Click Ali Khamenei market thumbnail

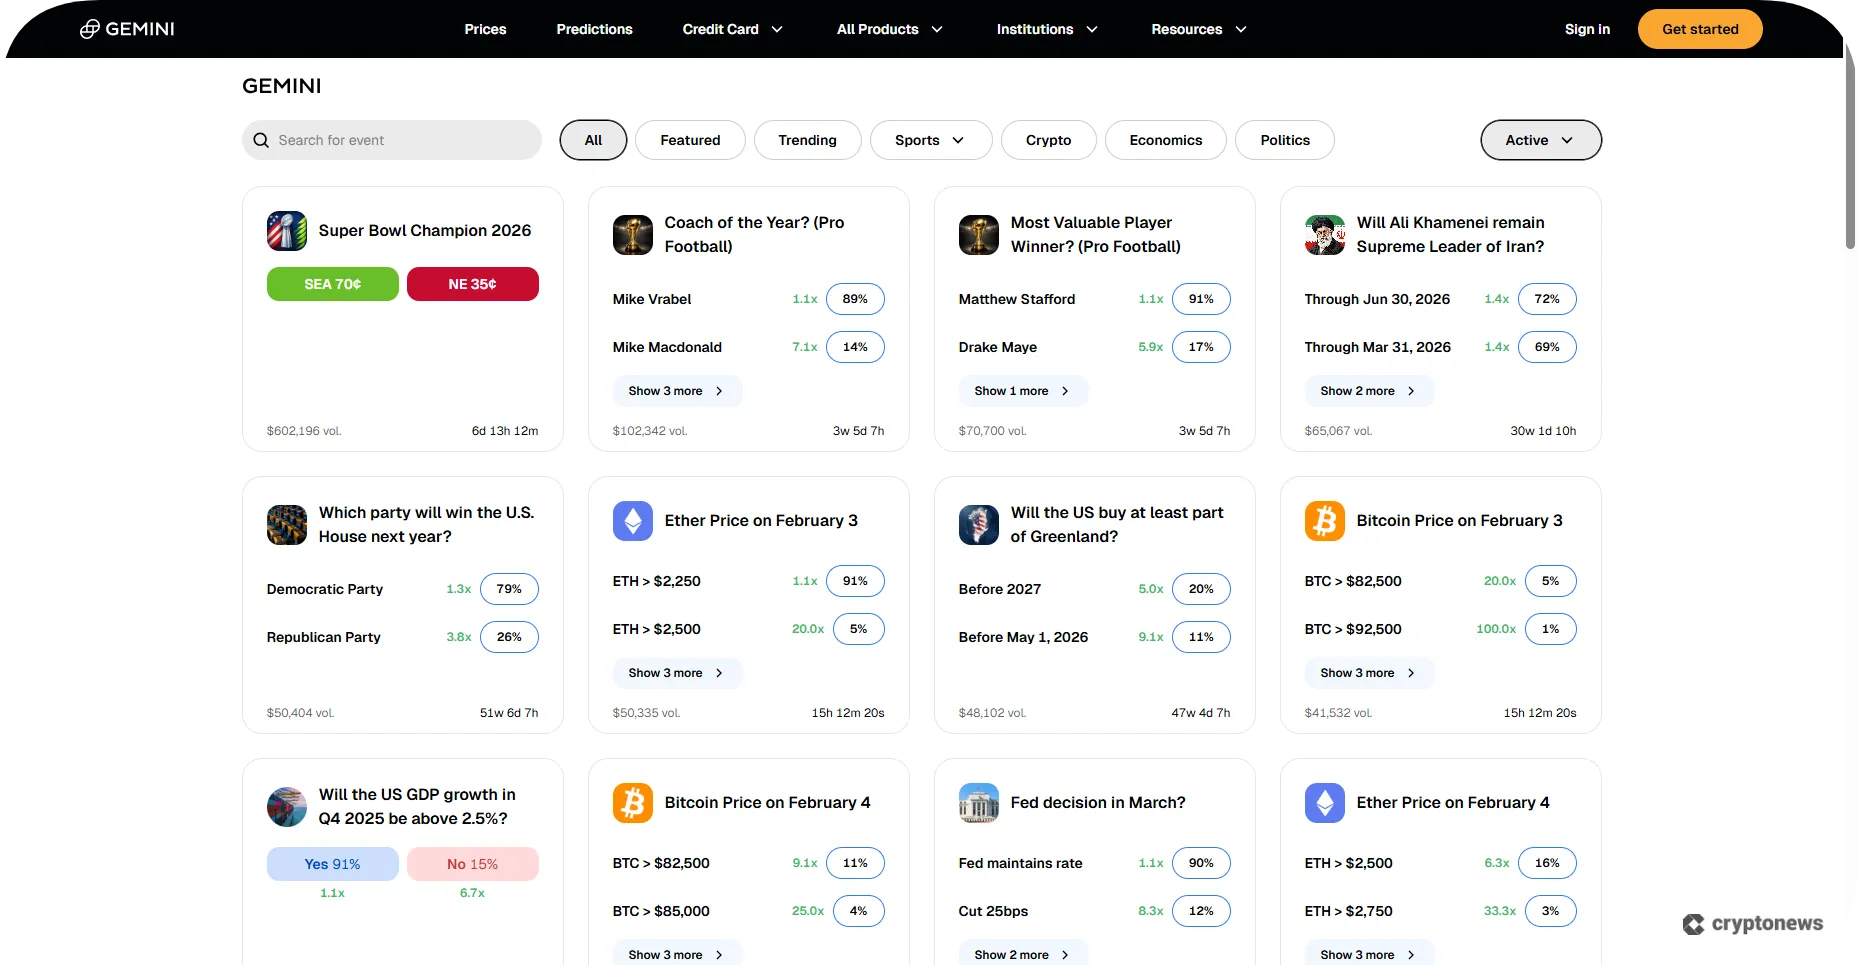click(1325, 235)
